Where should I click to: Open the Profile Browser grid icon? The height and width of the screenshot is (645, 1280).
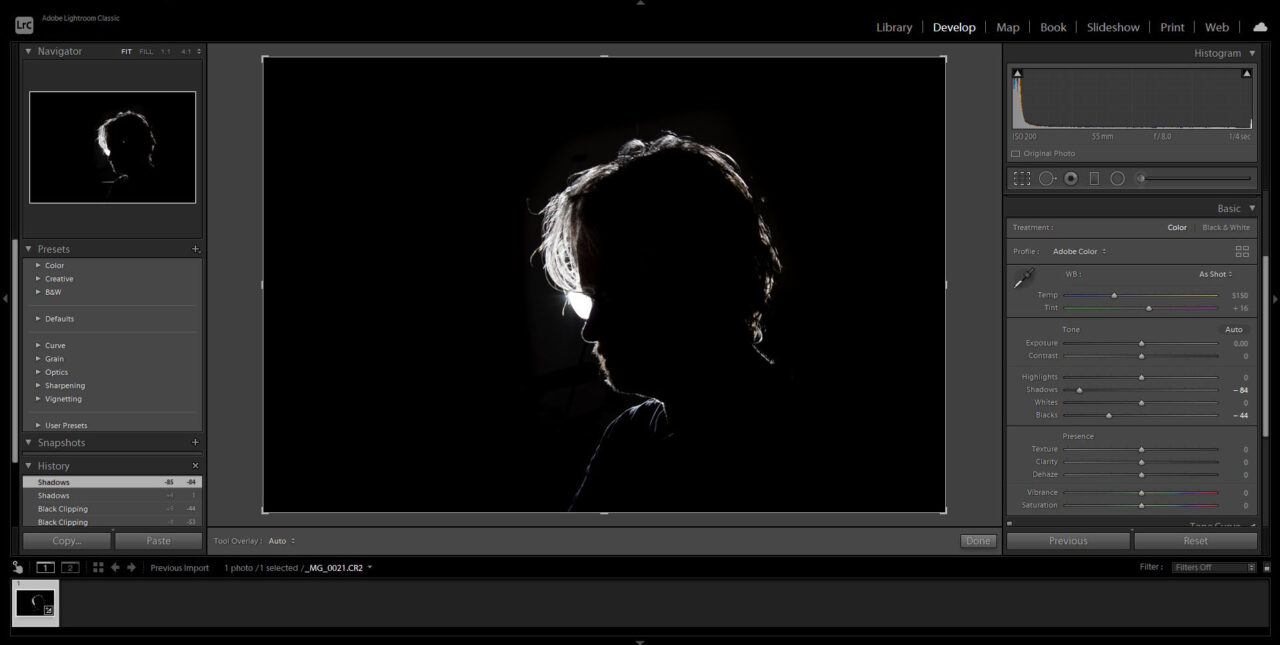(1242, 252)
